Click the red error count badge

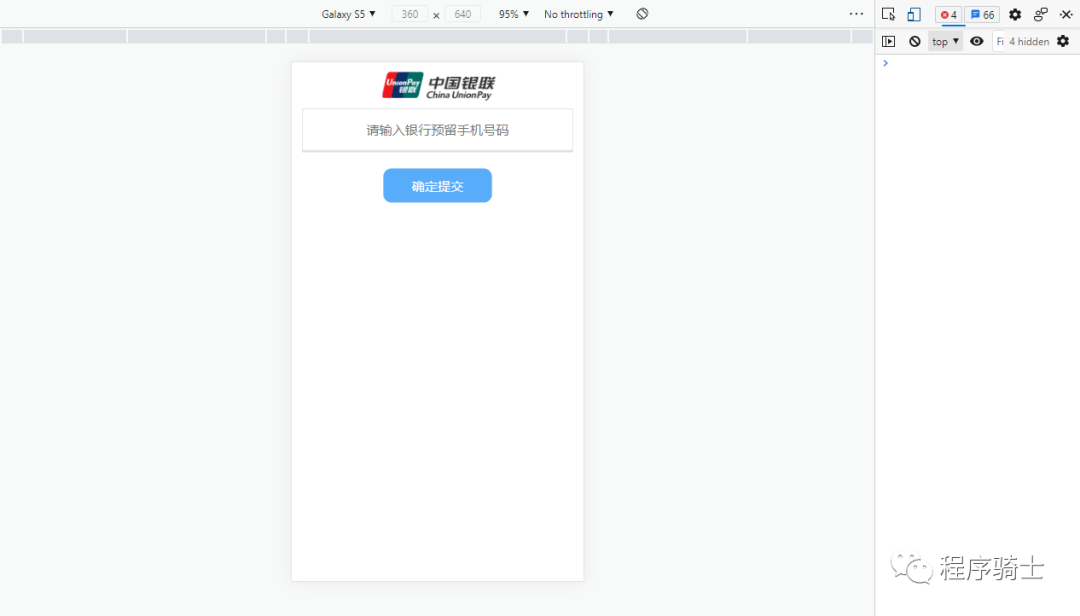948,14
